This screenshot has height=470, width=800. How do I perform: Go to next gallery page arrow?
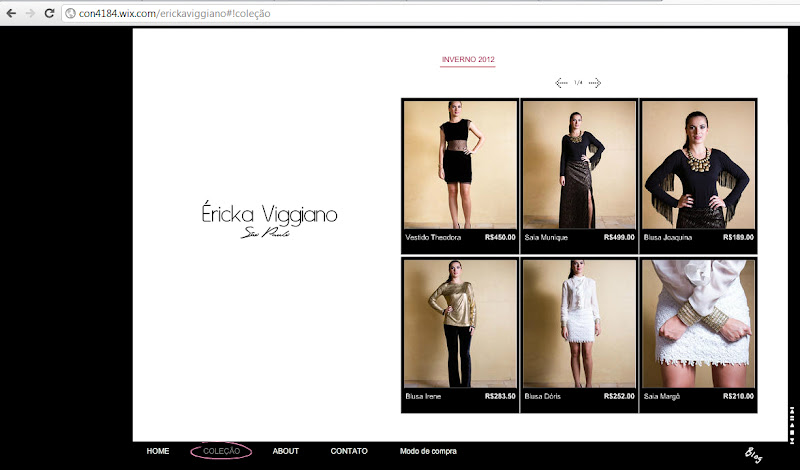pyautogui.click(x=595, y=83)
